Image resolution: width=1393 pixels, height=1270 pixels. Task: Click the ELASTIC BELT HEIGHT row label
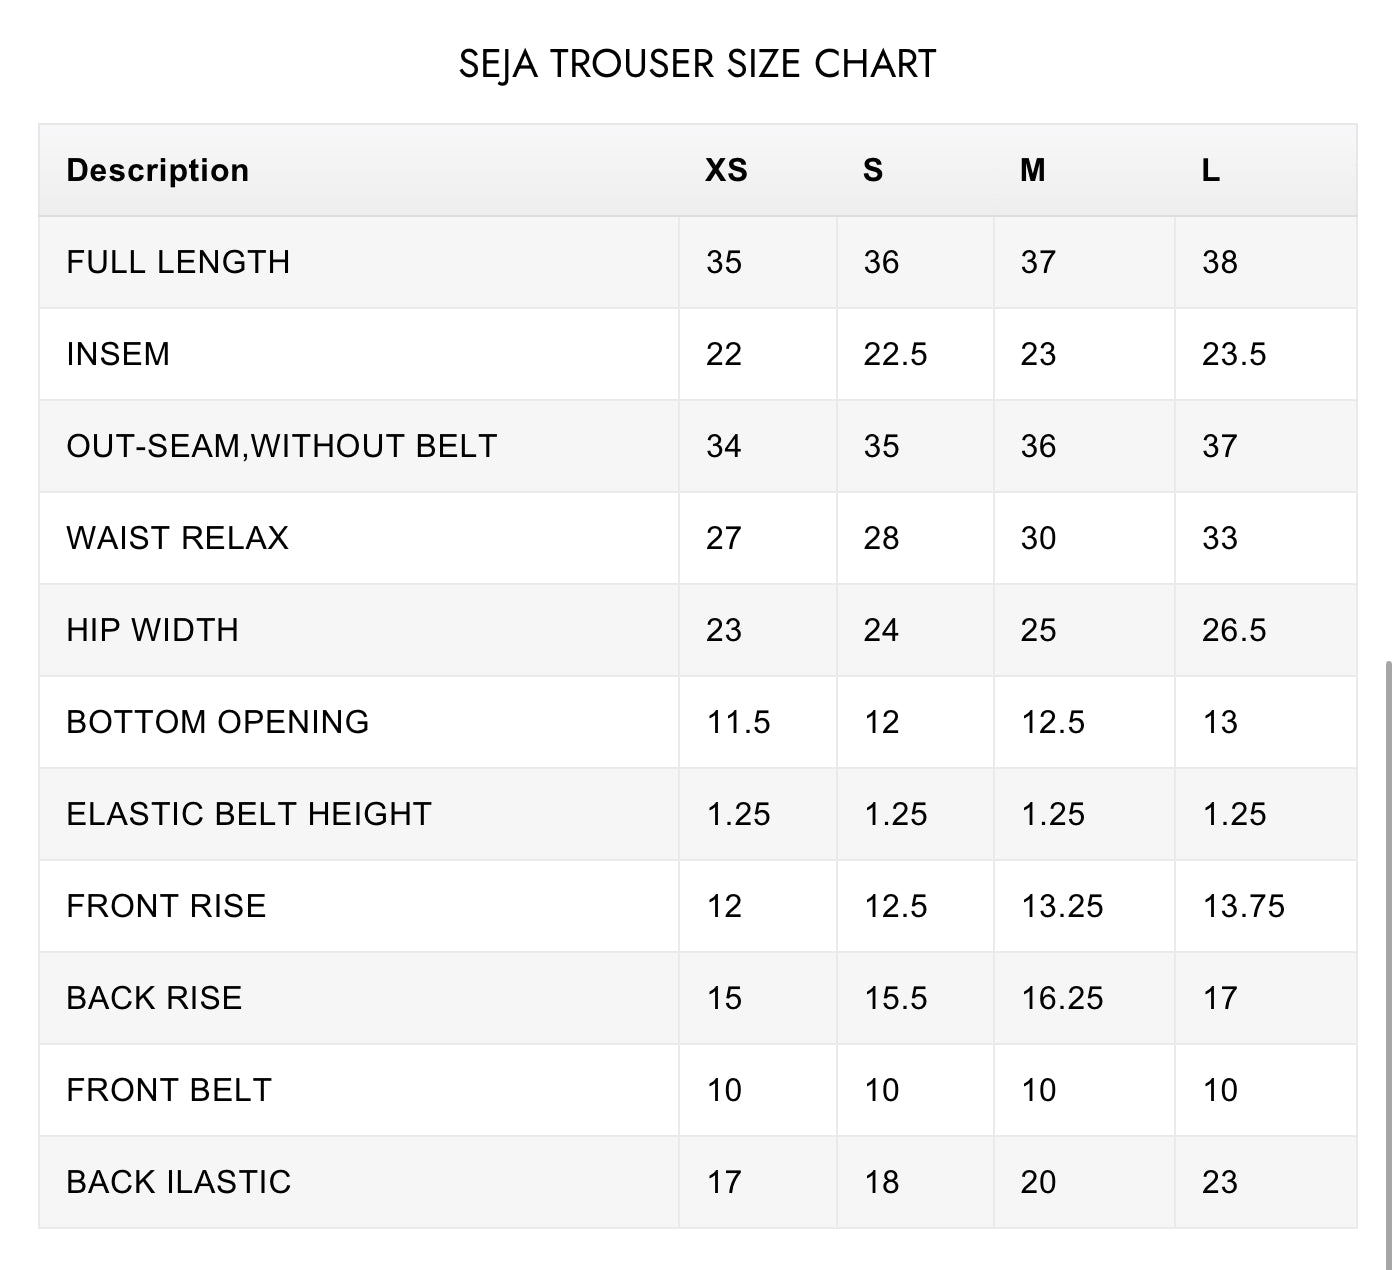coord(249,814)
